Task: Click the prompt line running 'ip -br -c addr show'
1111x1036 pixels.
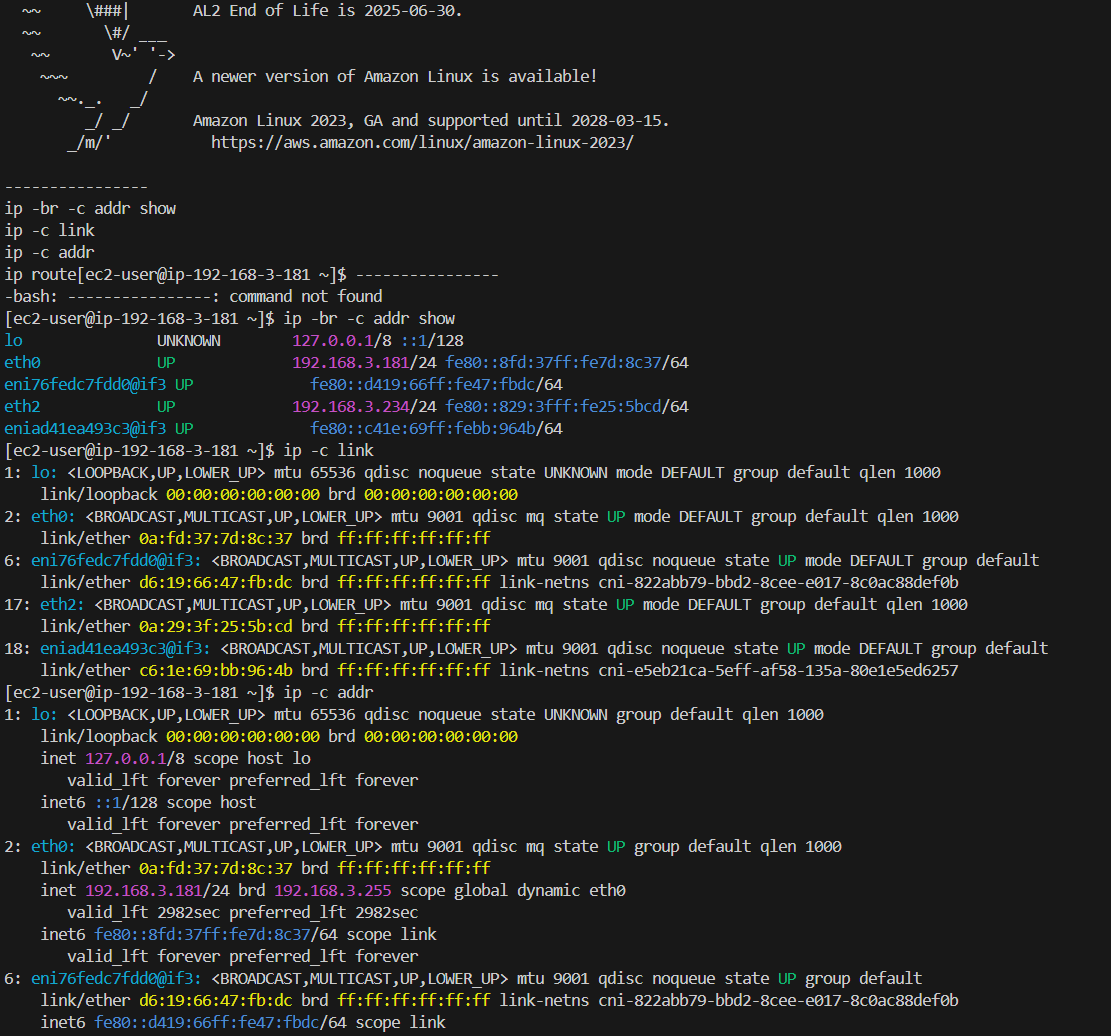Action: [230, 318]
